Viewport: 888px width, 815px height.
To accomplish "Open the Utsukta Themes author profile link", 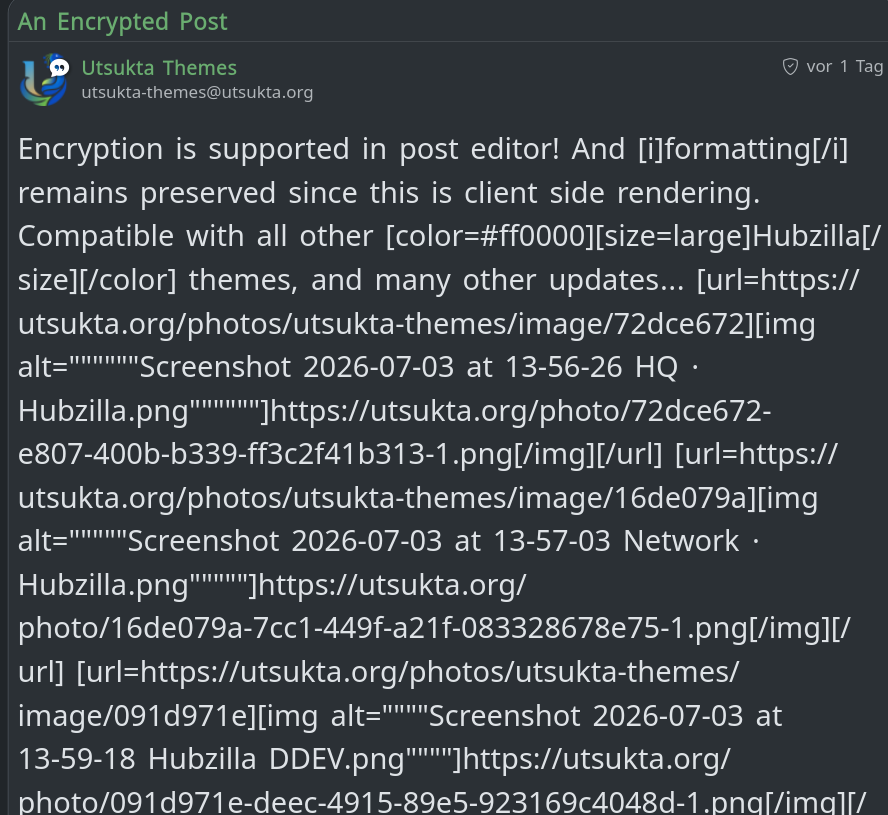I will pyautogui.click(x=159, y=68).
